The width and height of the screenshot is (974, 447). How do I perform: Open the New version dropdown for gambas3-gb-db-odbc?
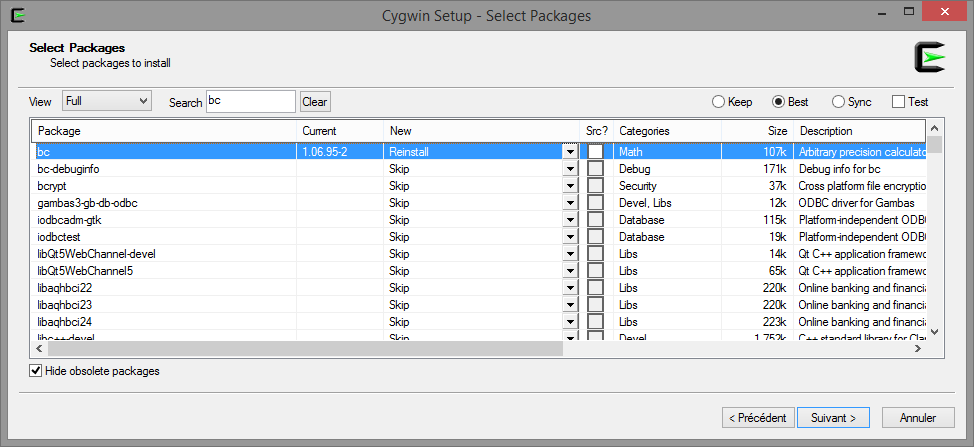pyautogui.click(x=570, y=203)
